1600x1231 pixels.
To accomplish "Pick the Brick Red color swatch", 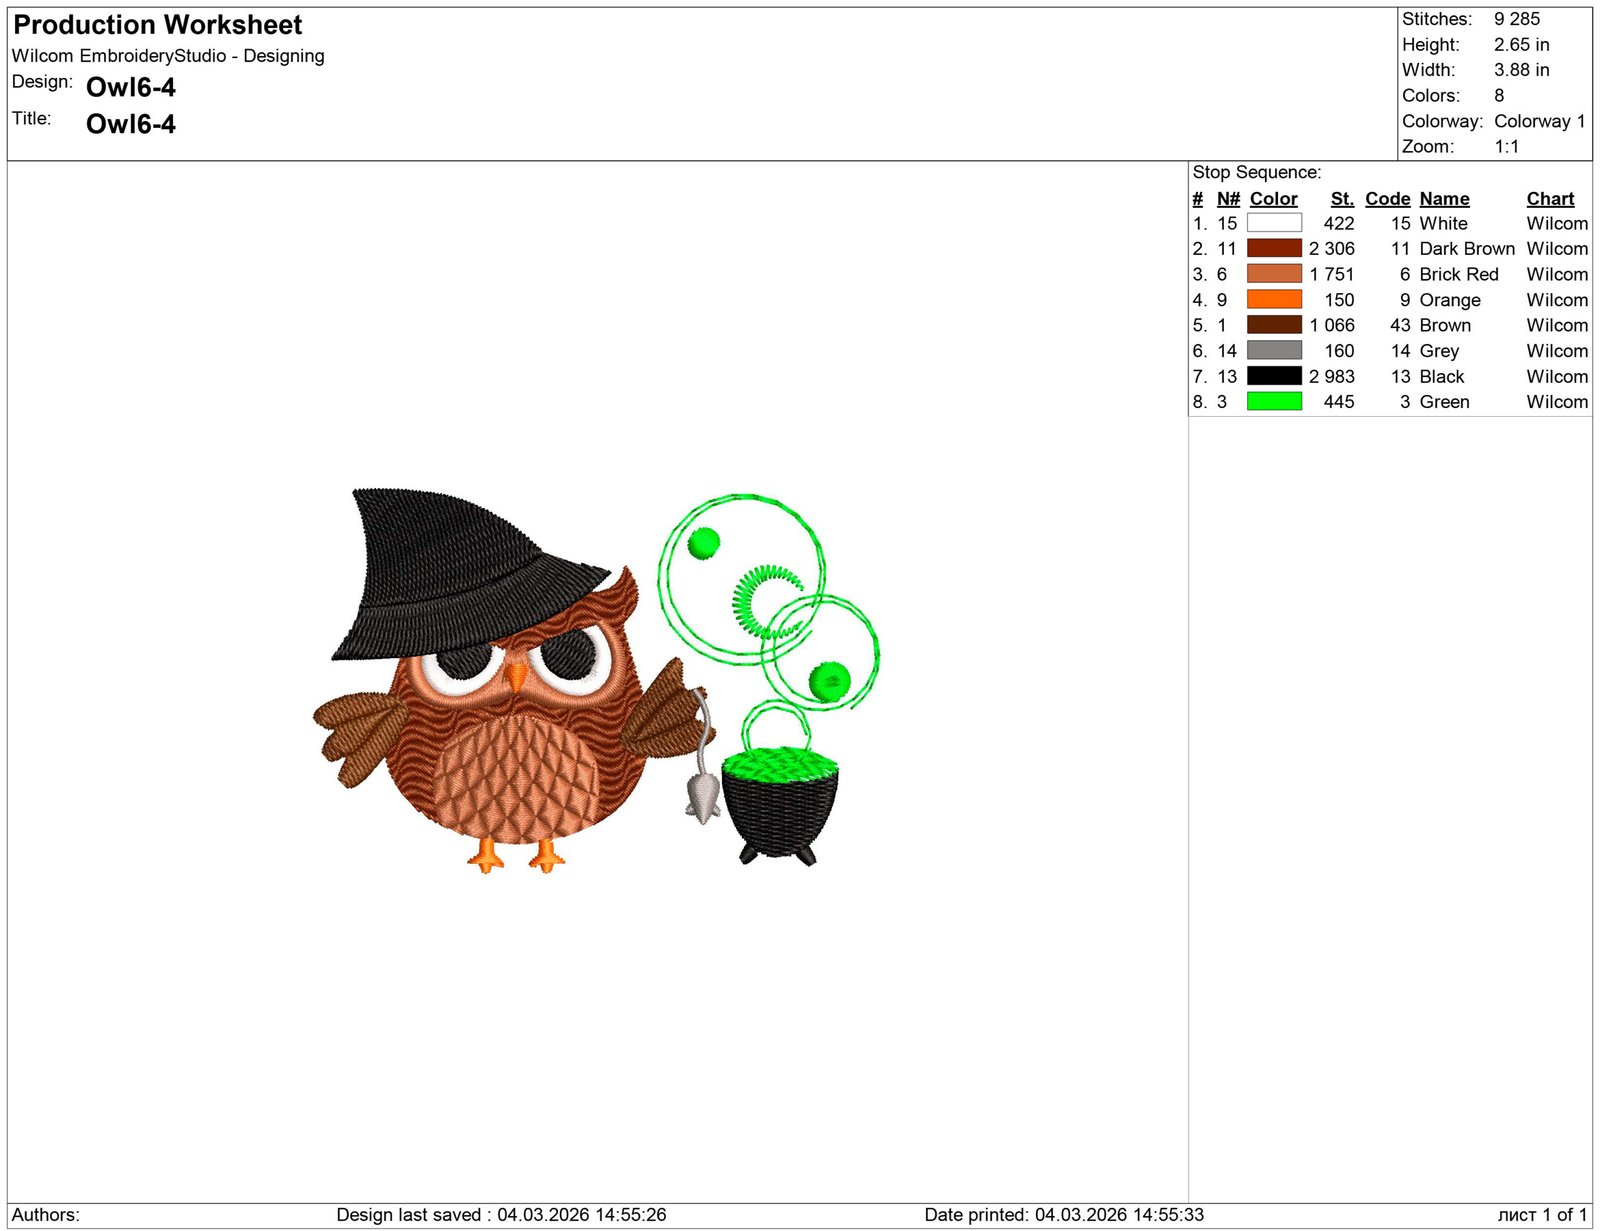I will pos(1273,274).
